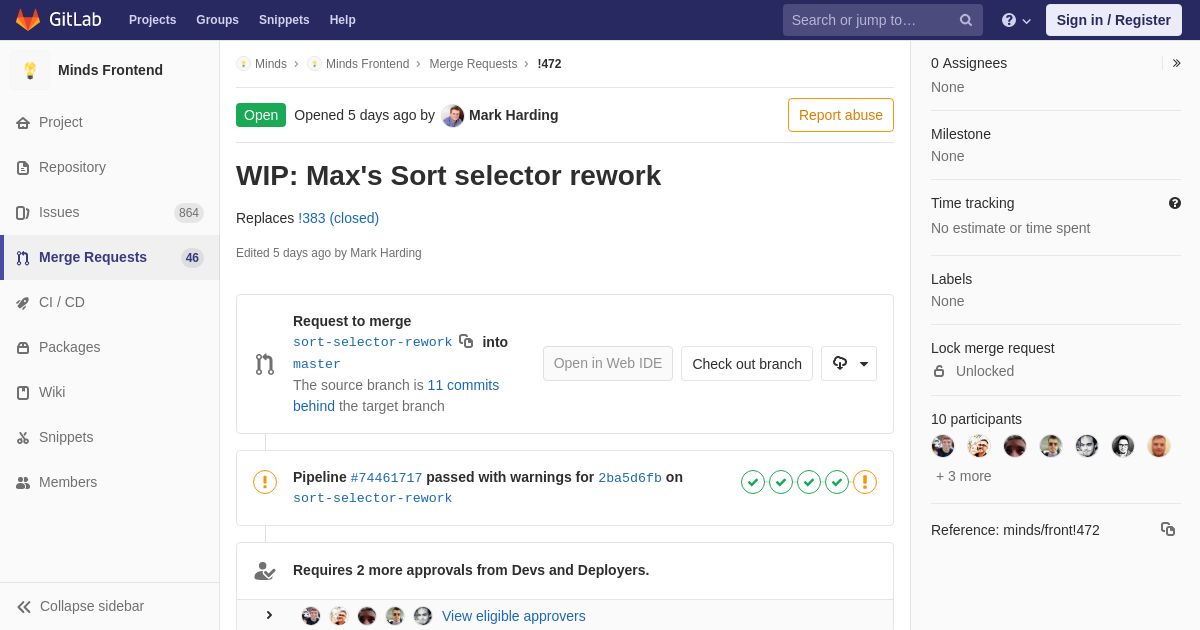This screenshot has height=630, width=1200.
Task: Click the Issues icon in sidebar
Action: coord(23,213)
